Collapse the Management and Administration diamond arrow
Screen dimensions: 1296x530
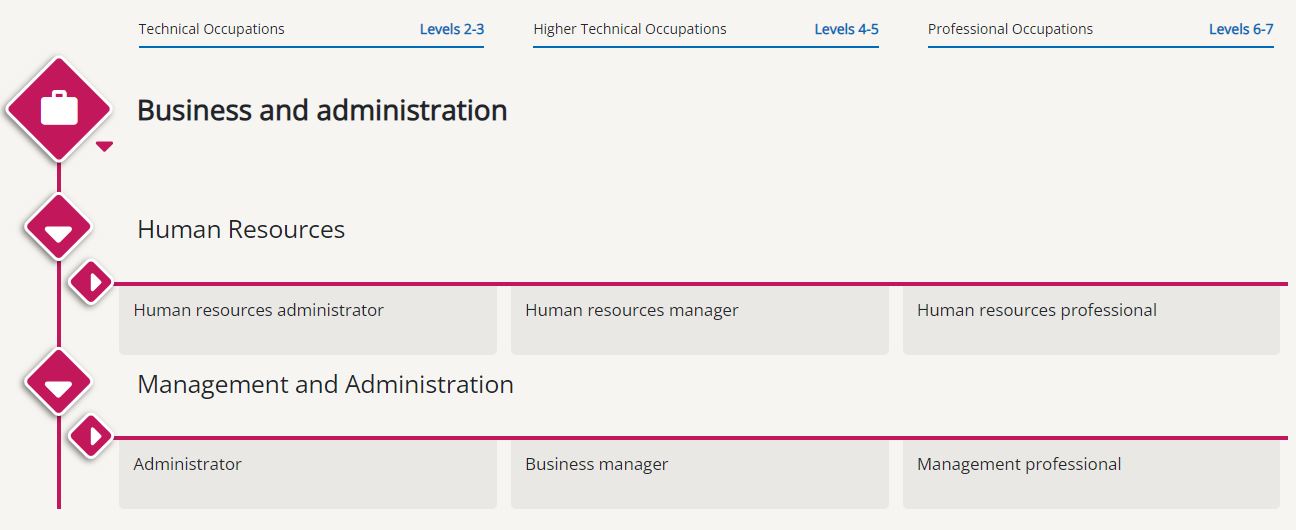point(59,383)
